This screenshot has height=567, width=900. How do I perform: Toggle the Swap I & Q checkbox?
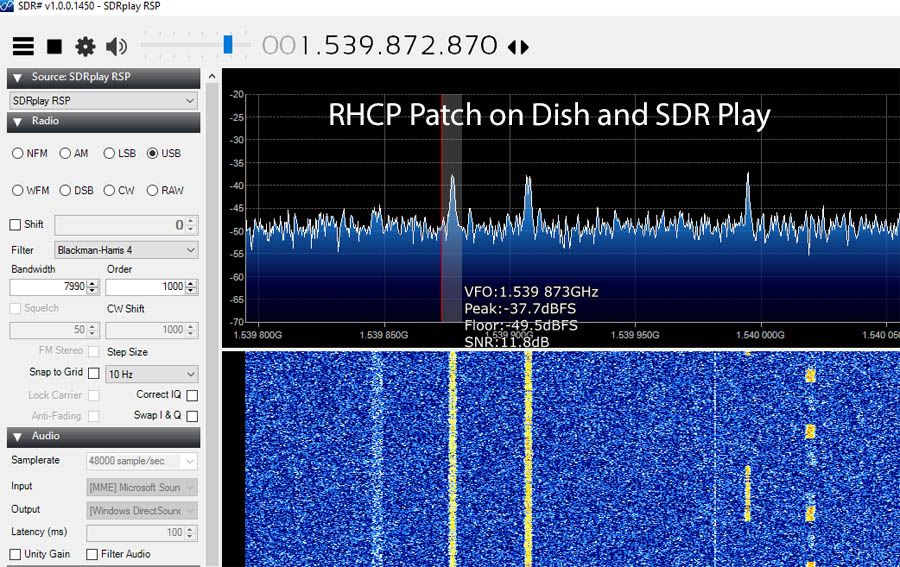[192, 416]
